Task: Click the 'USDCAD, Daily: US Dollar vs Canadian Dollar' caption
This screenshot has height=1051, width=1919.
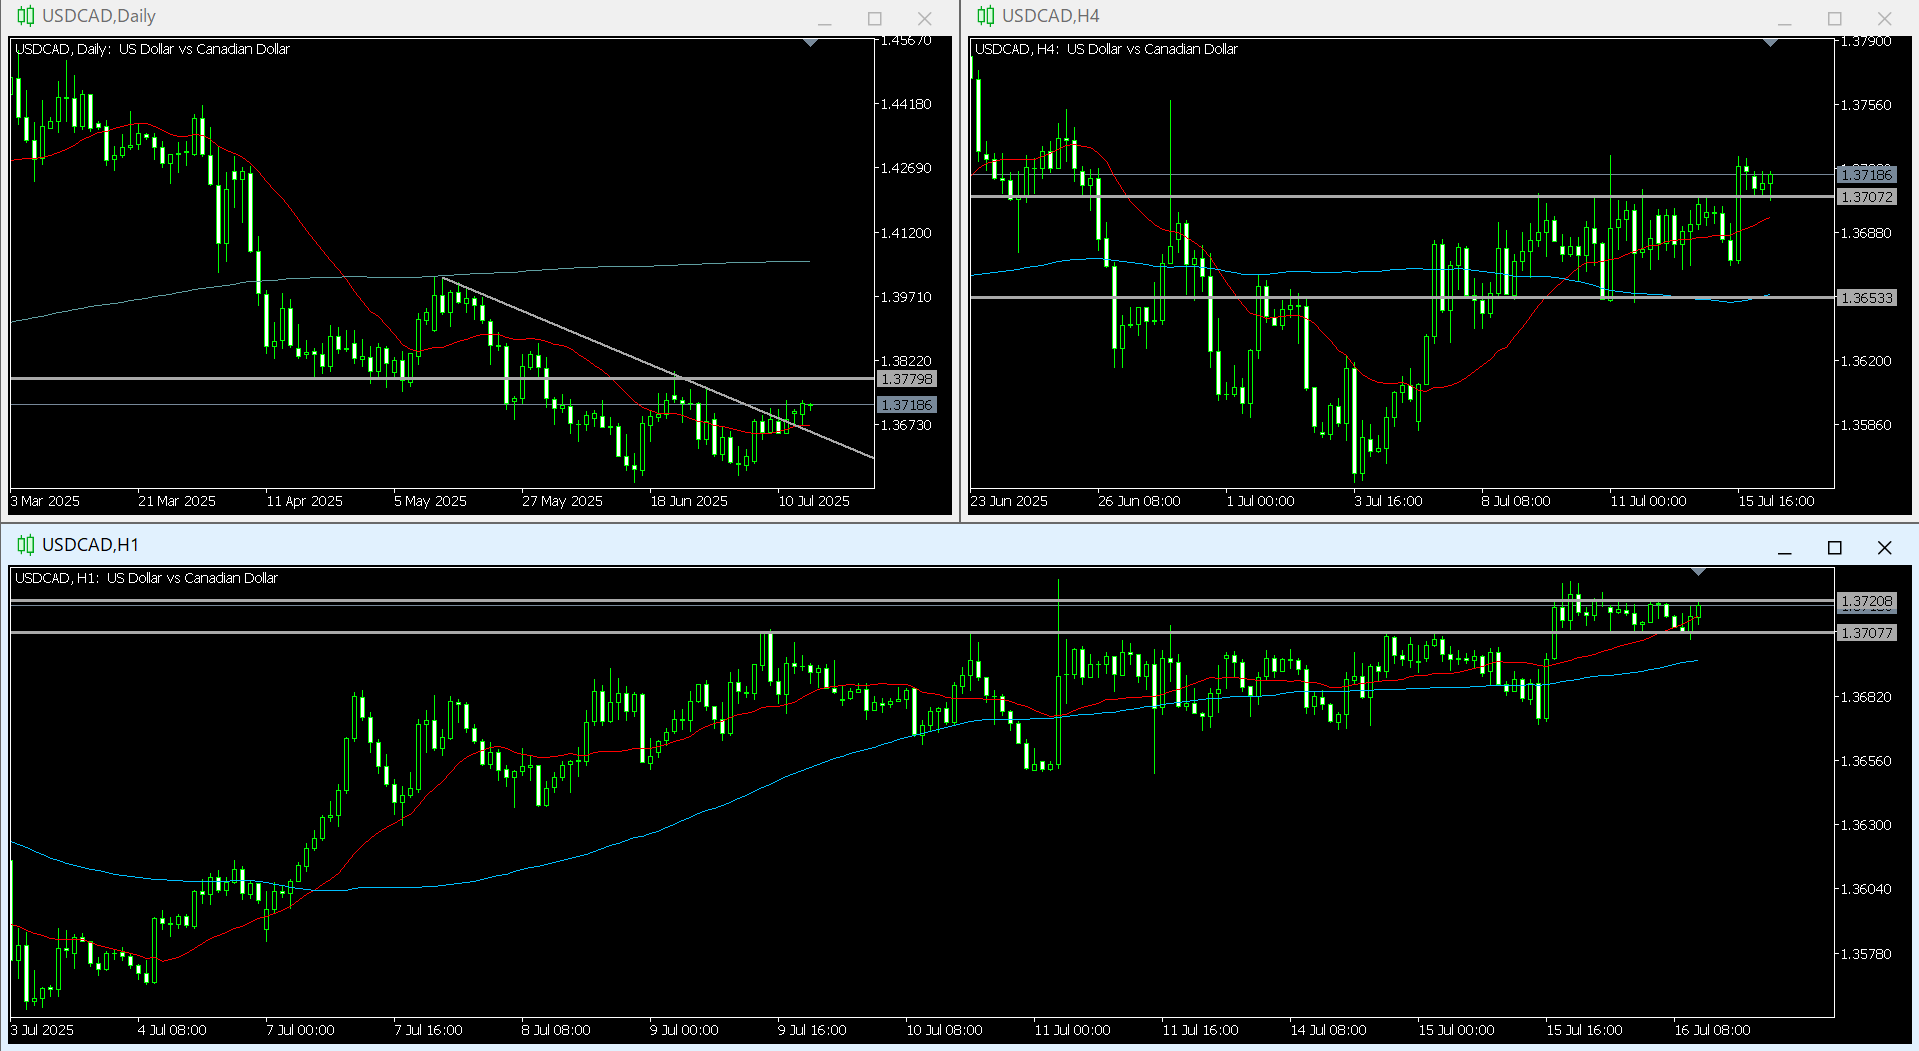Action: 152,49
